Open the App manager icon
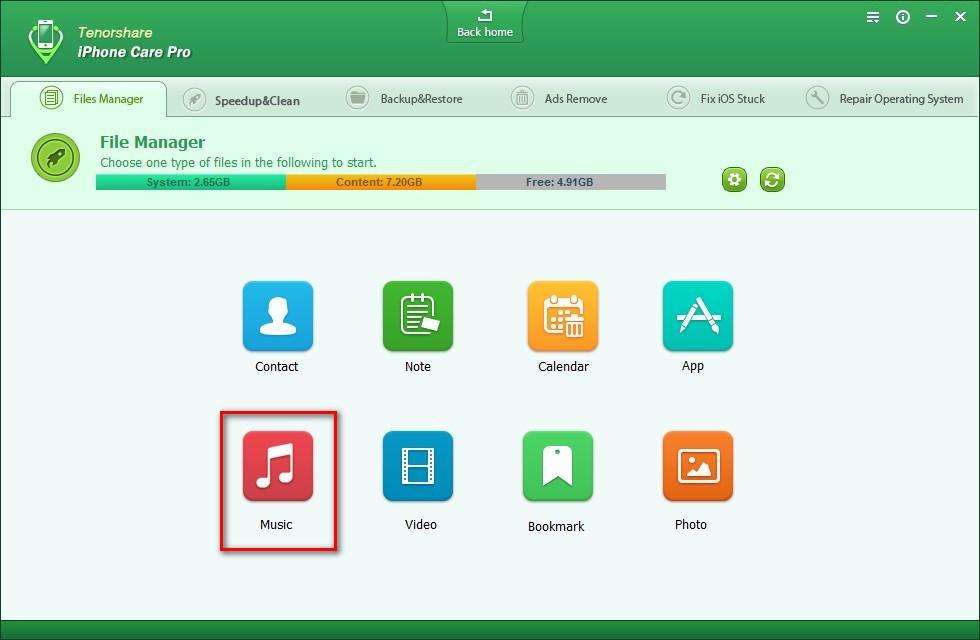The image size is (980, 640). pyautogui.click(x=698, y=316)
